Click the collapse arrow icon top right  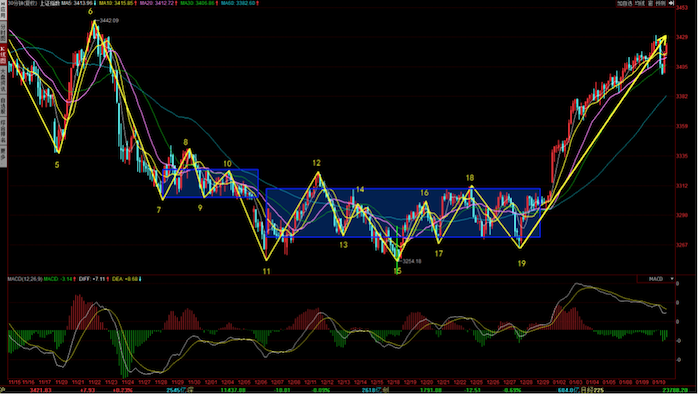pyautogui.click(x=671, y=3)
